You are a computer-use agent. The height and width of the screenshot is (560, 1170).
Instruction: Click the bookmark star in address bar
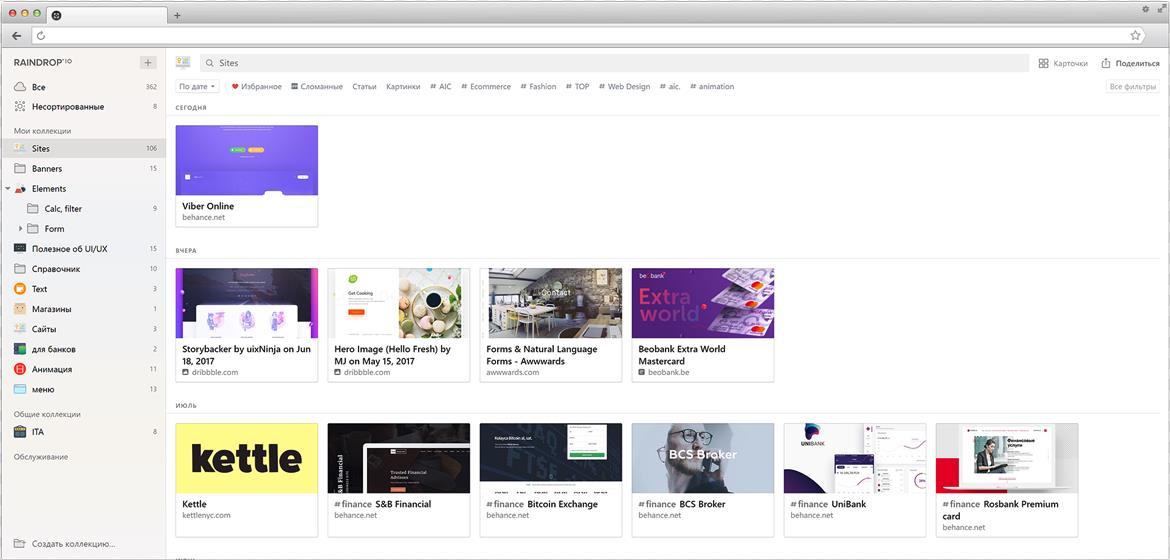pos(1135,35)
